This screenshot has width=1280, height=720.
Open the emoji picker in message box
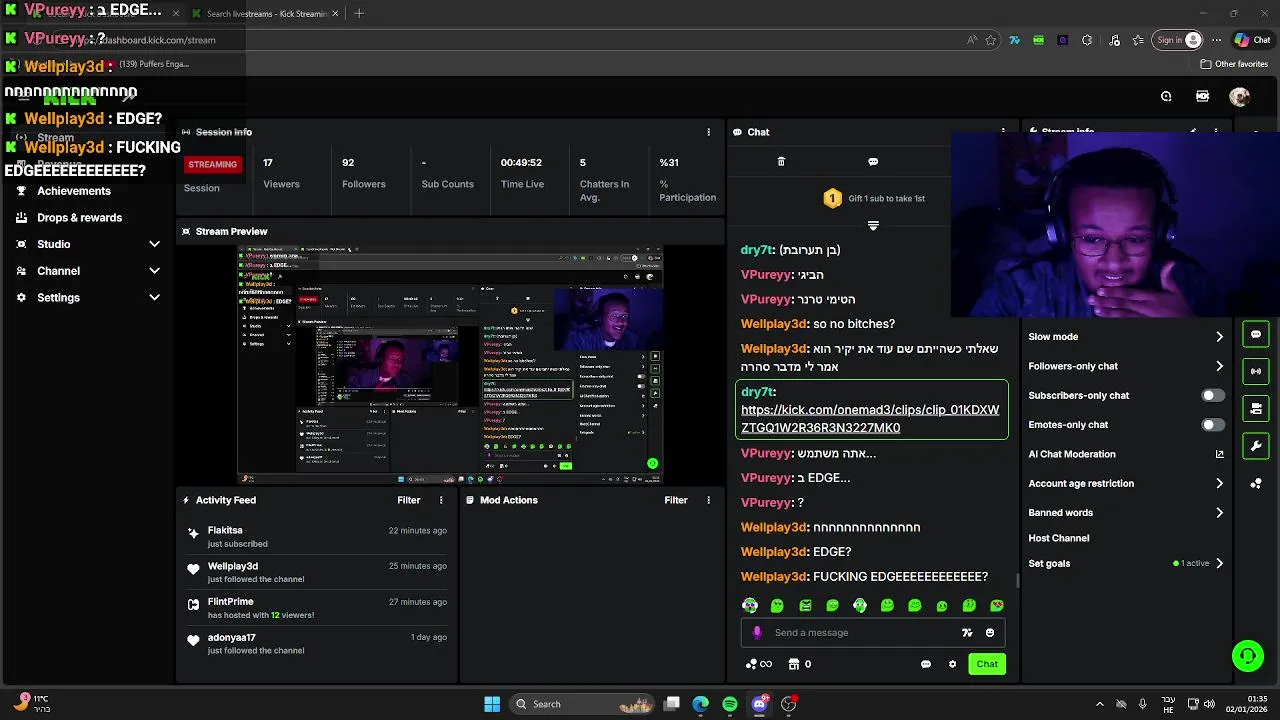click(990, 632)
